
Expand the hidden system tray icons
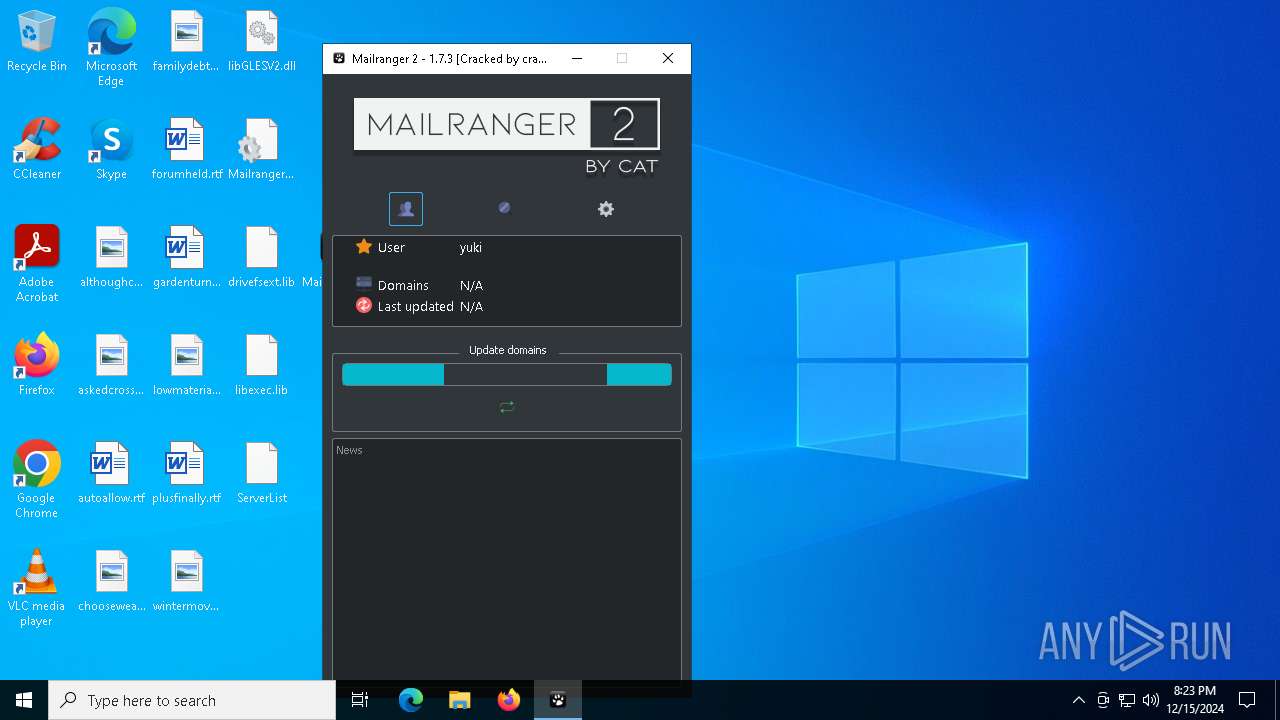click(1078, 700)
